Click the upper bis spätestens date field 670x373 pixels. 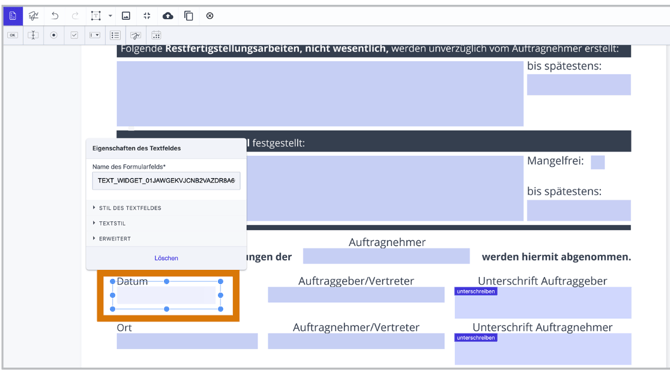click(579, 85)
